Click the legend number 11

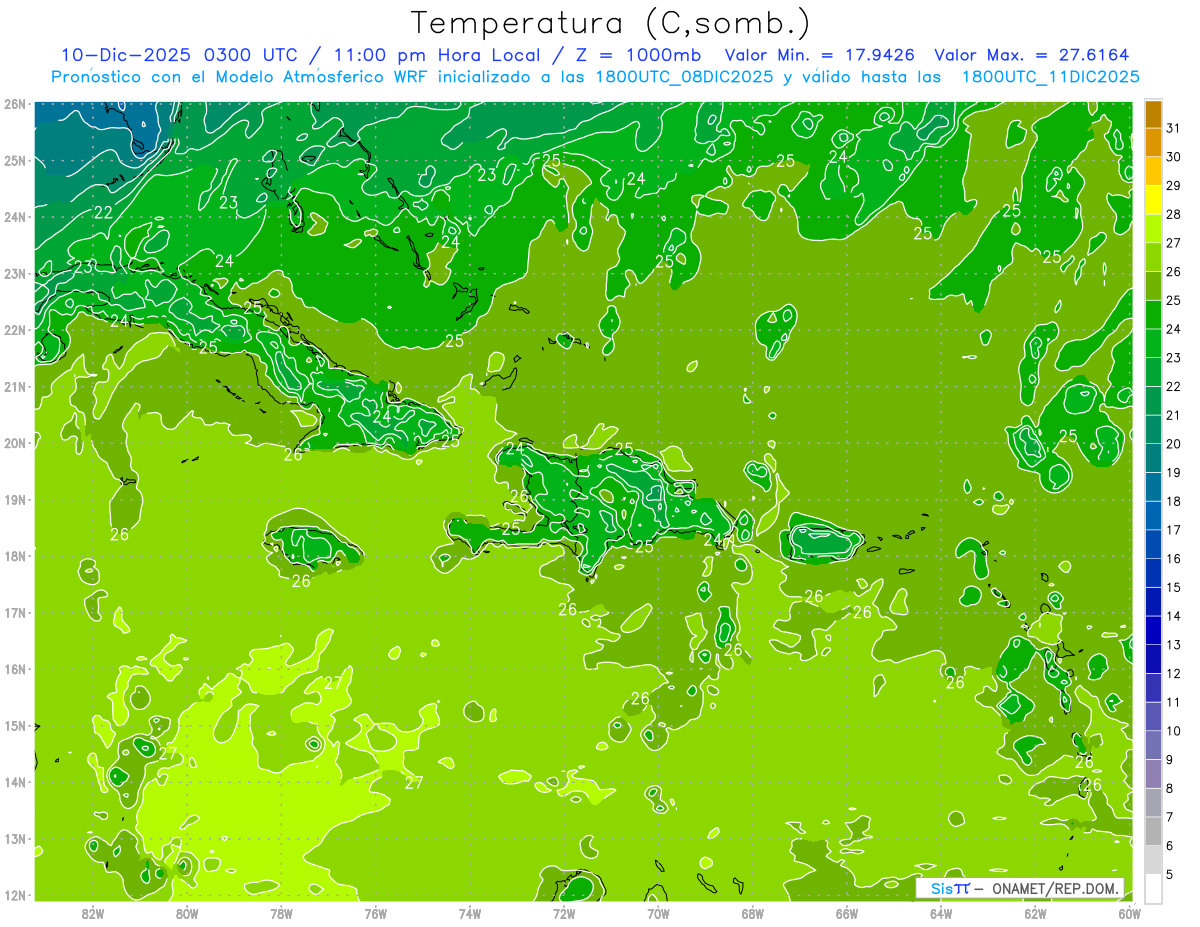1174,702
